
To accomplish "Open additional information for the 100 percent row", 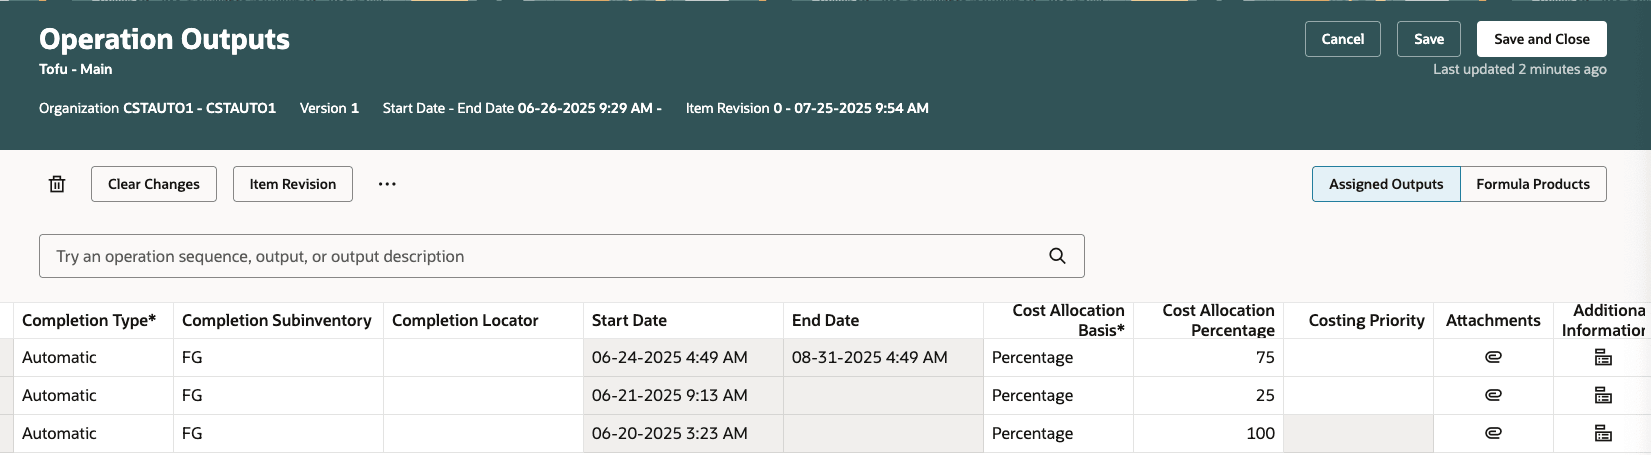I will (1602, 433).
